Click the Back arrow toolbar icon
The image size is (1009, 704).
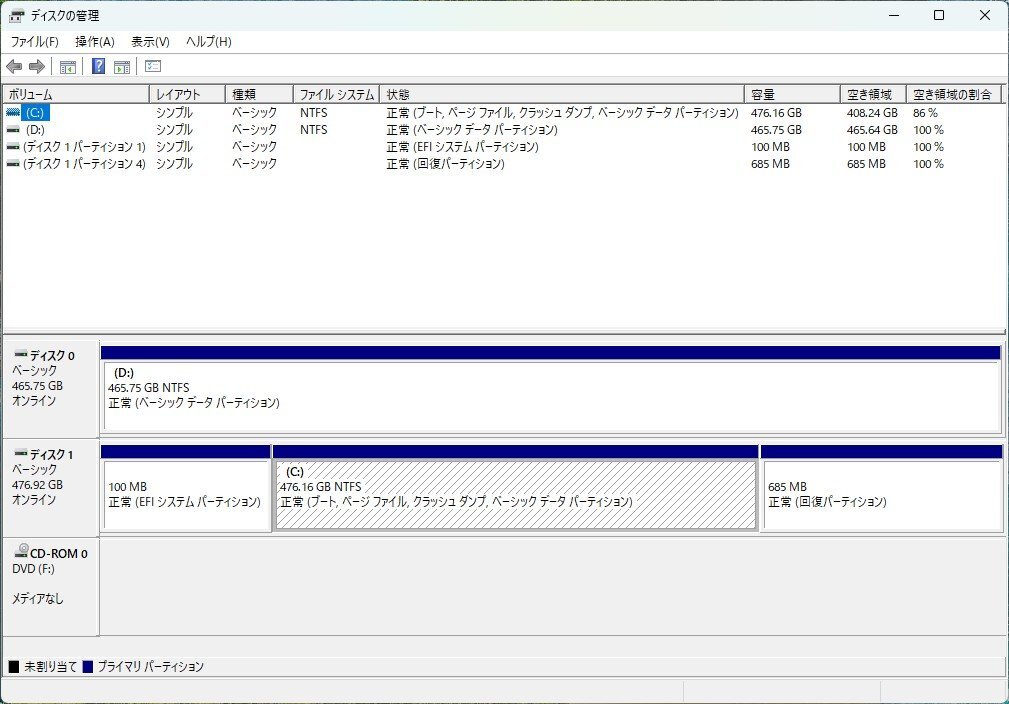click(x=14, y=66)
